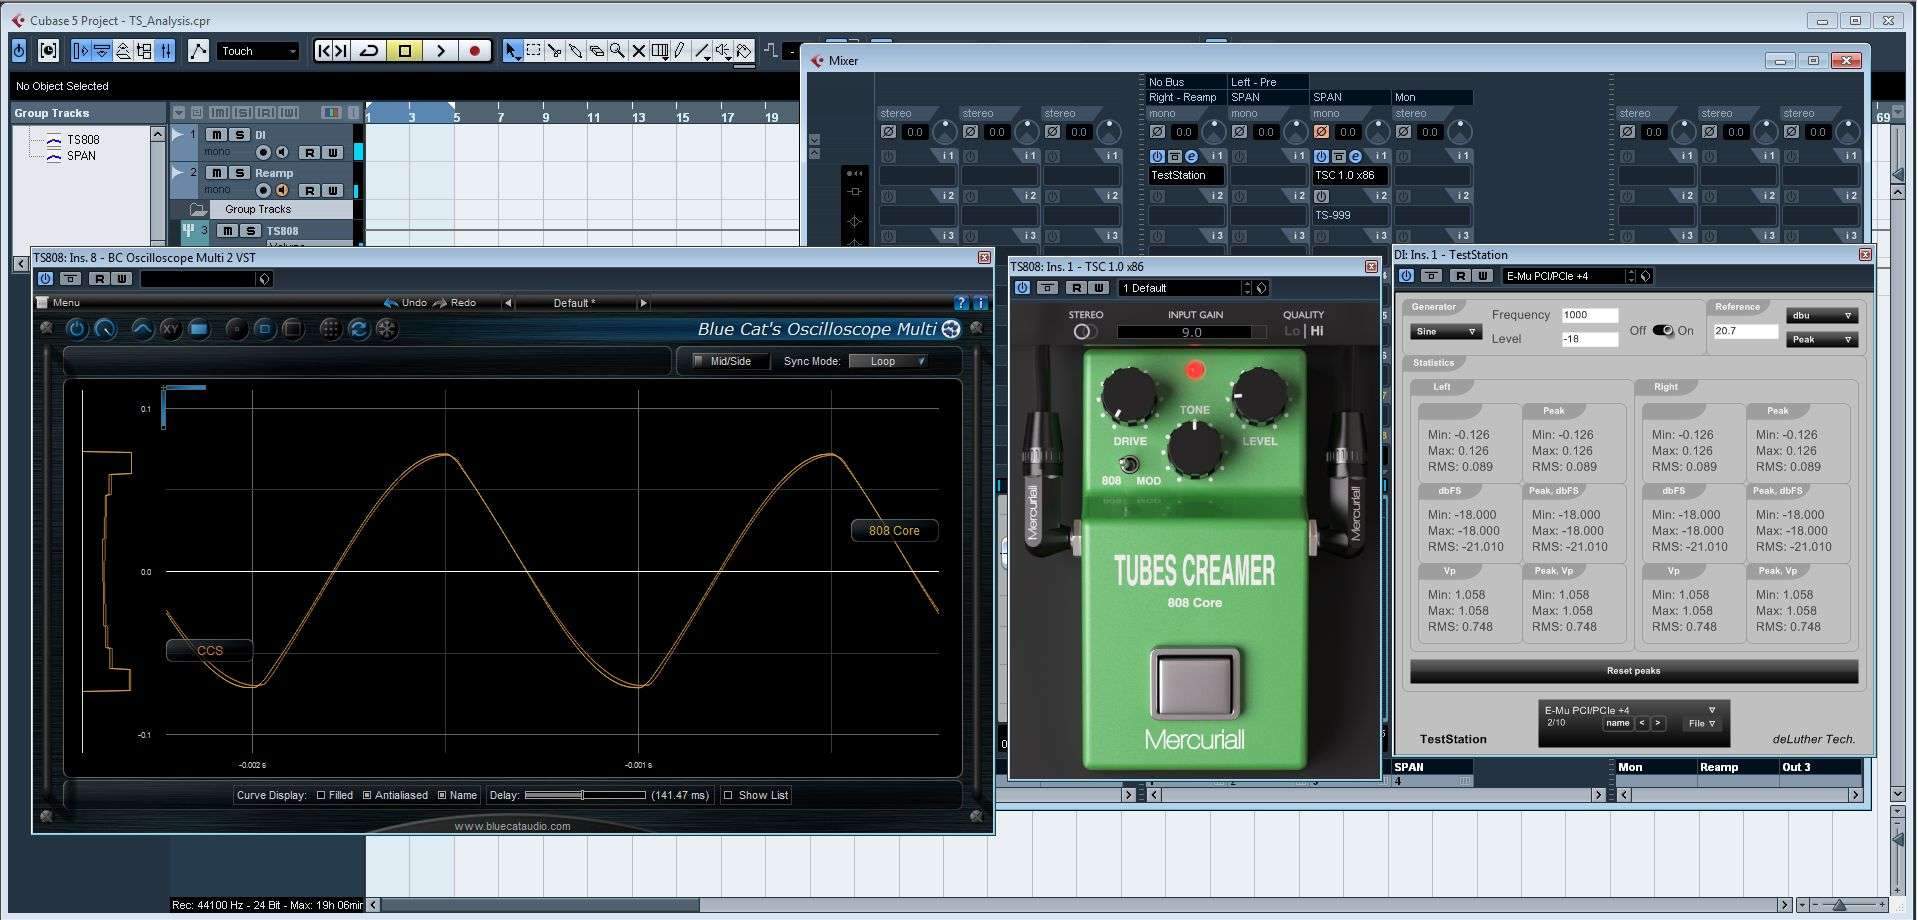The width and height of the screenshot is (1918, 920).
Task: Click the Cycle loop transport button
Action: (369, 51)
